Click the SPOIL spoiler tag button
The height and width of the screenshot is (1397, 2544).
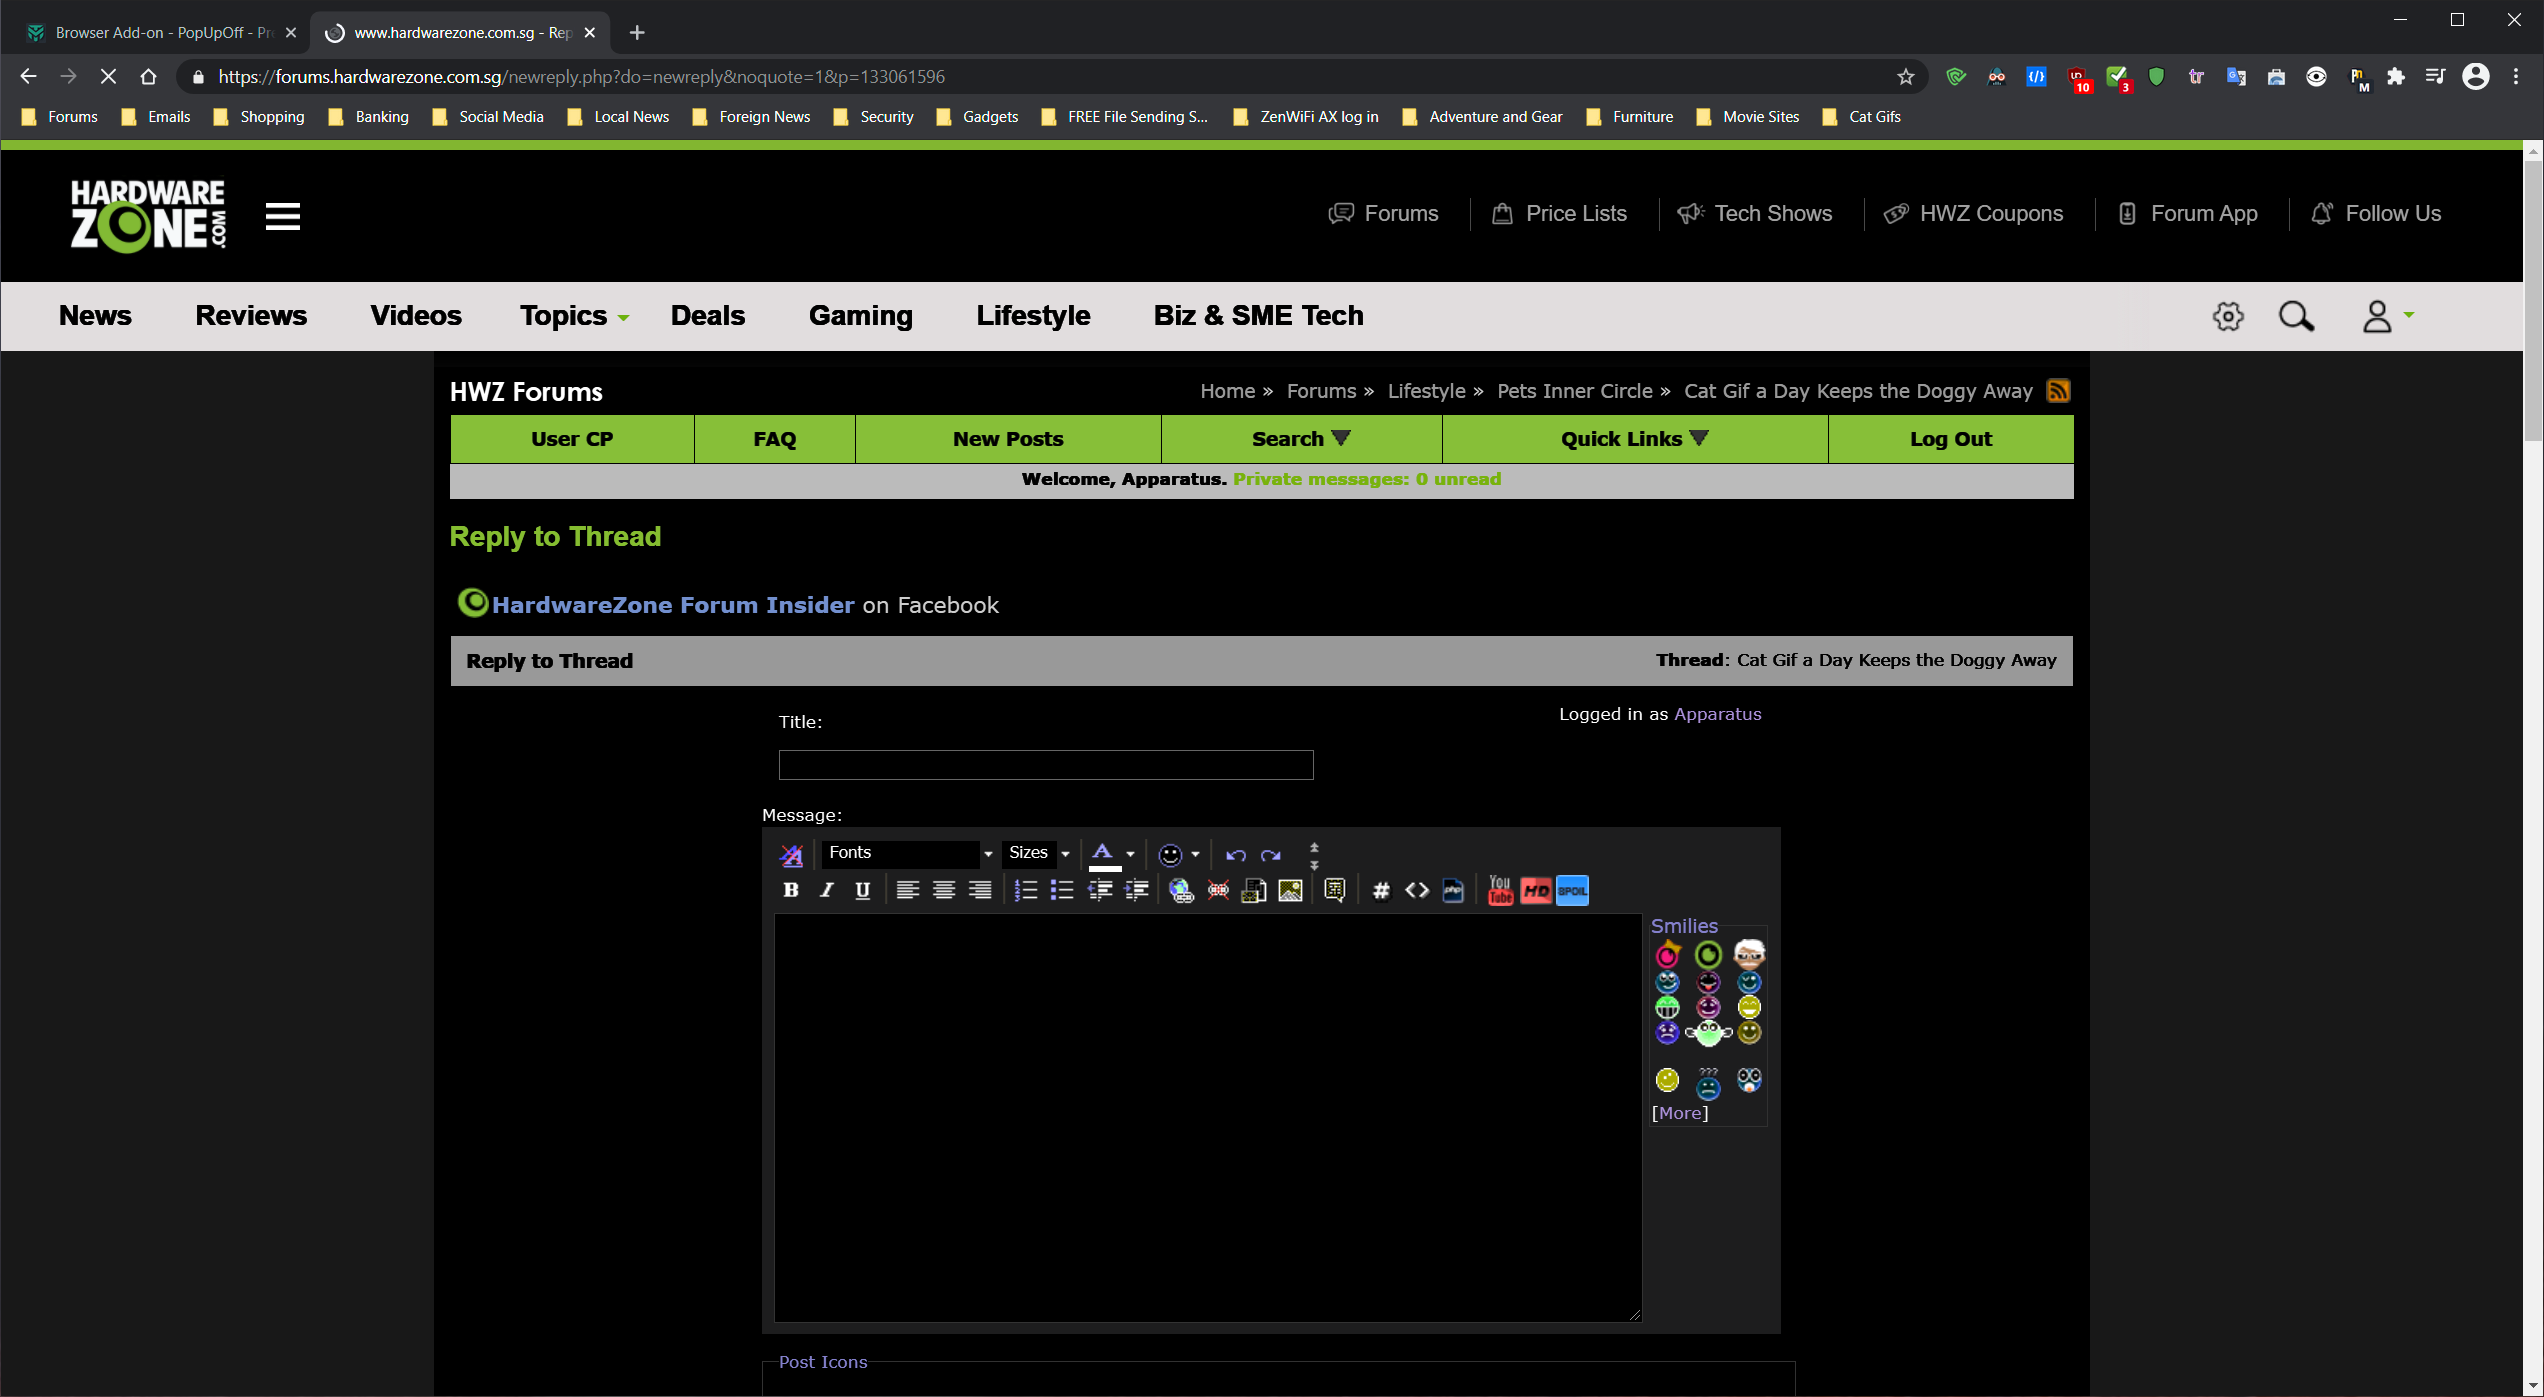click(x=1572, y=890)
